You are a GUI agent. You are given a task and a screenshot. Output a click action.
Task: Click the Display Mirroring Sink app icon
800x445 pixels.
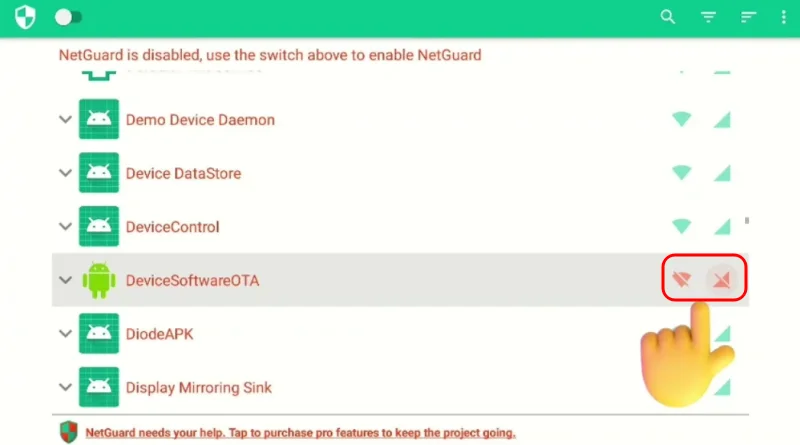98,387
